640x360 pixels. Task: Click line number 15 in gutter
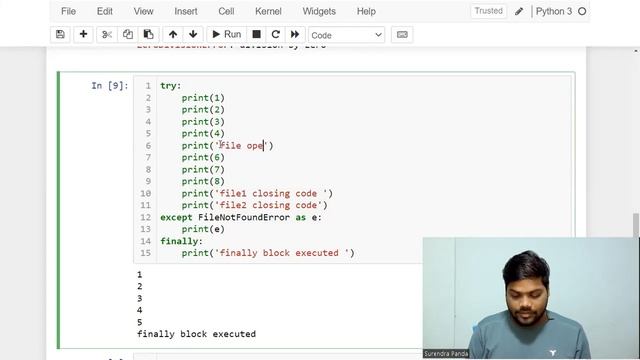point(146,253)
